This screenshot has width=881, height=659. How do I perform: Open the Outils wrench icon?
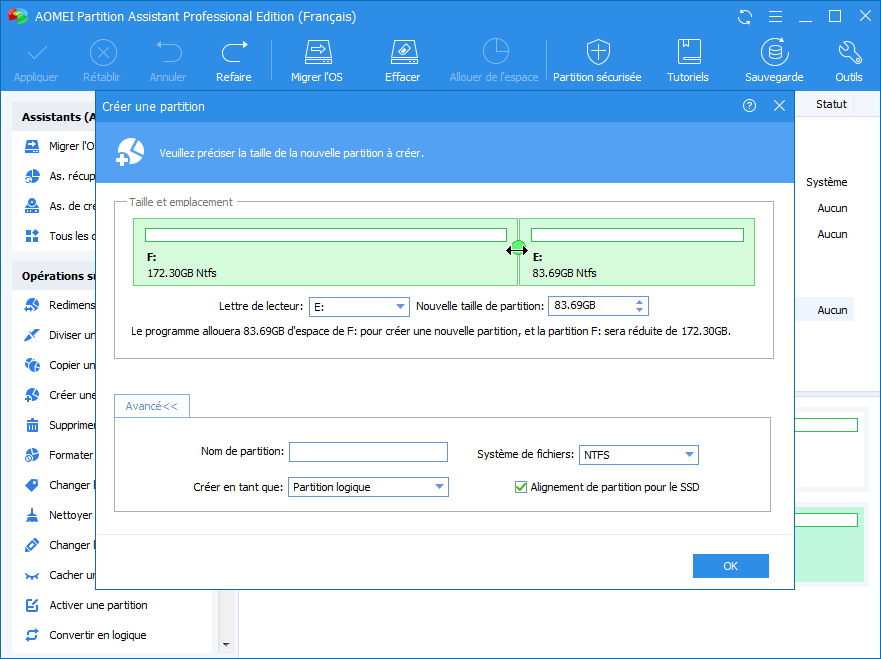click(x=850, y=52)
